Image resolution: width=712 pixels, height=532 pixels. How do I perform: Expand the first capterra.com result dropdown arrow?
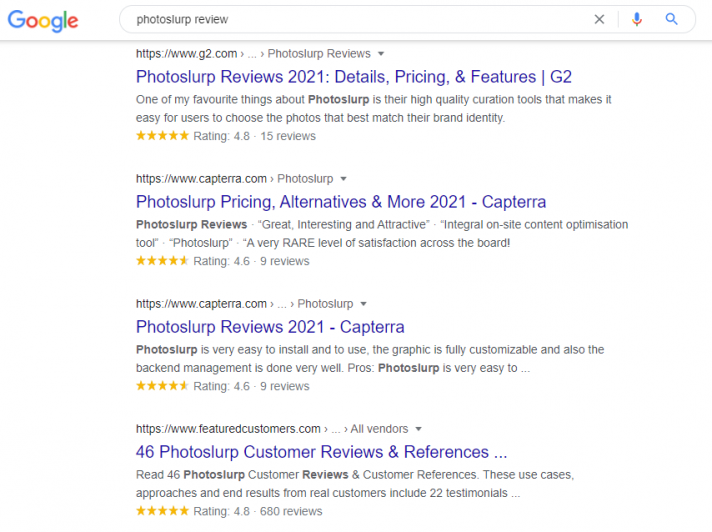pos(343,179)
